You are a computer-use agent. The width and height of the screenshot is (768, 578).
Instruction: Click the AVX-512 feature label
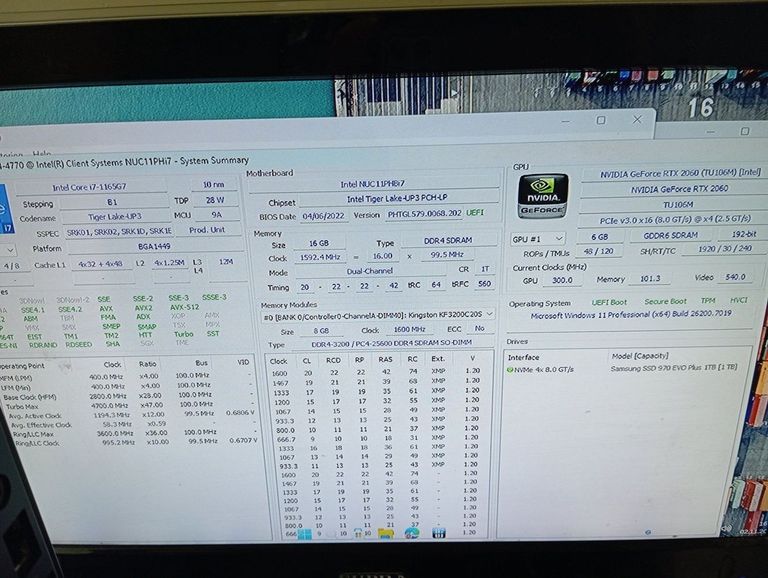185,308
